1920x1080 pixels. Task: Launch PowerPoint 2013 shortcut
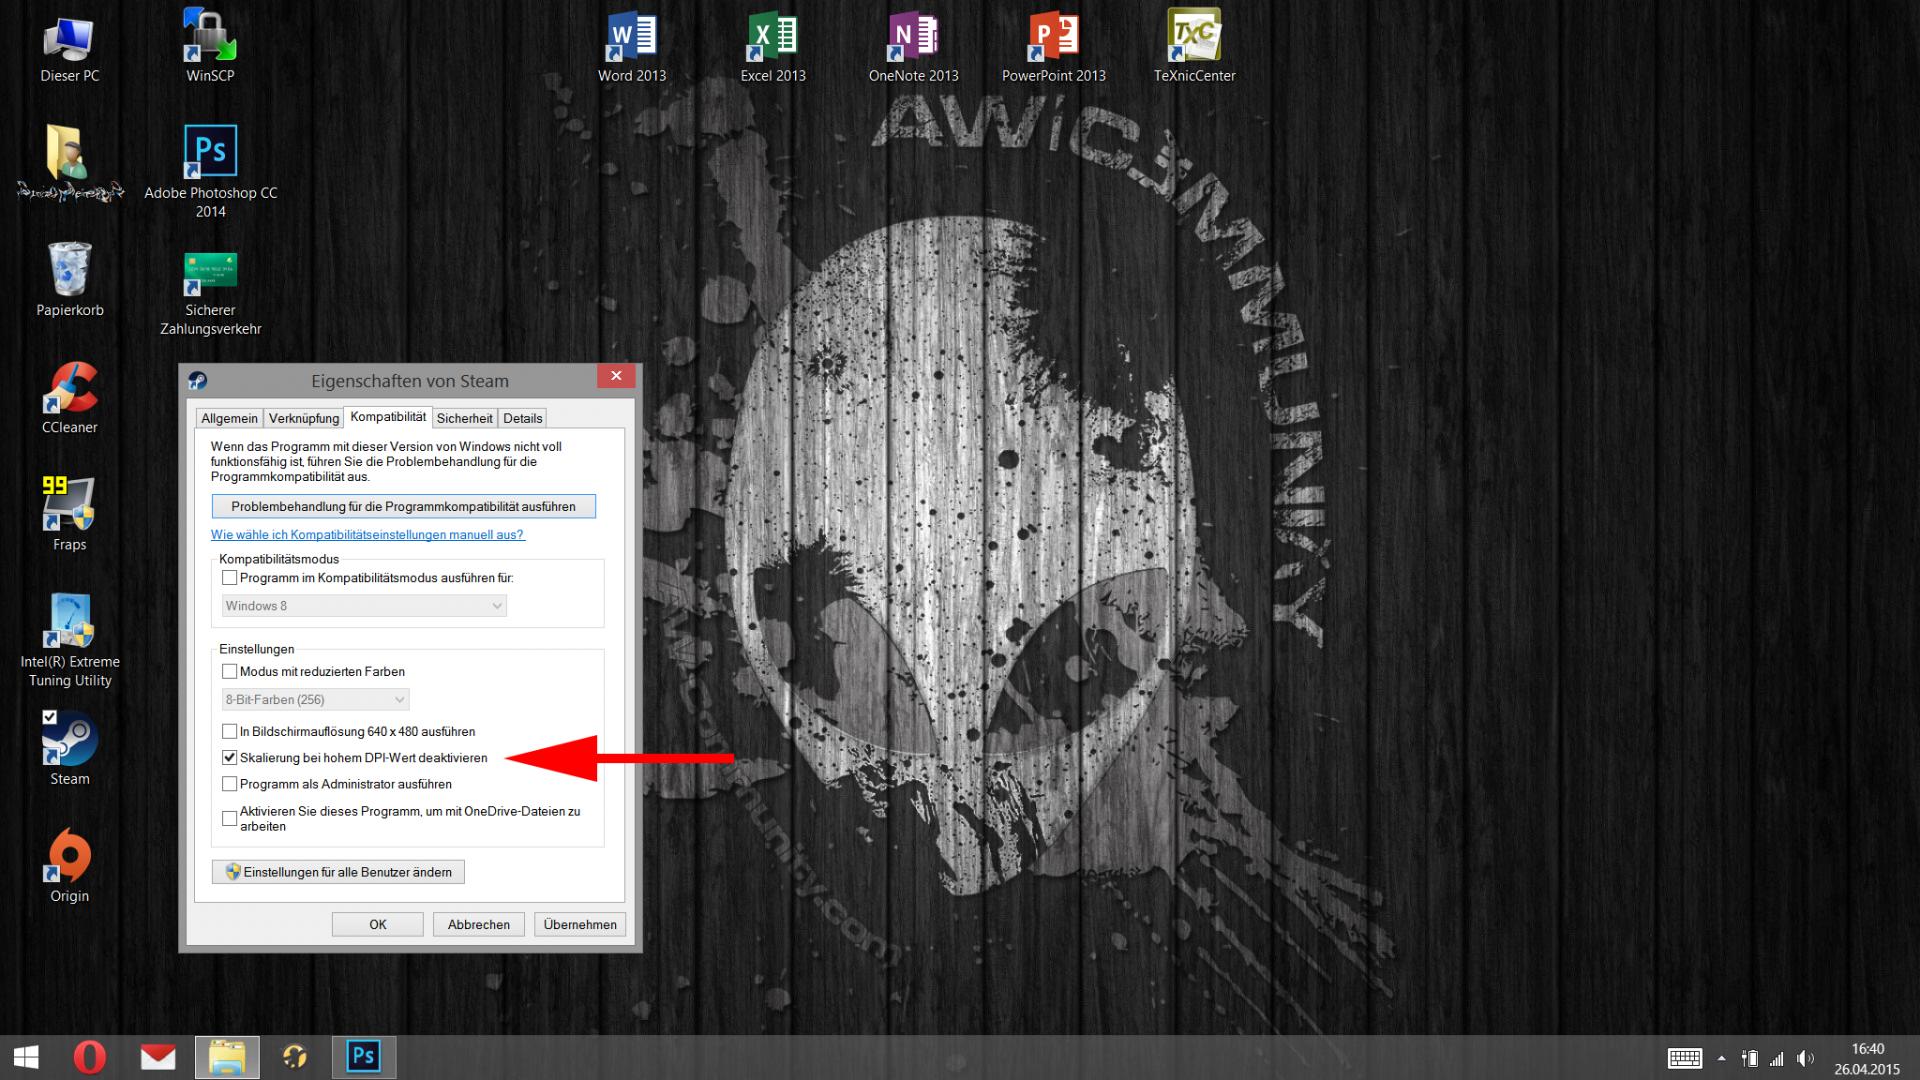1054,45
